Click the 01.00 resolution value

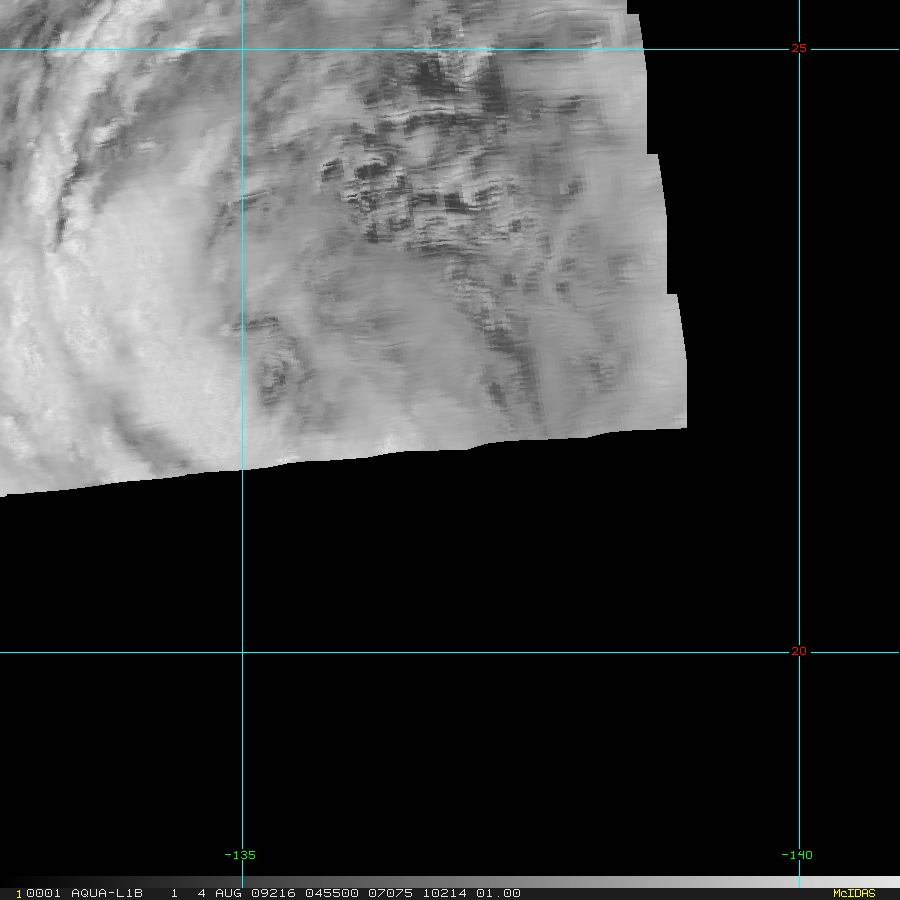tap(498, 893)
